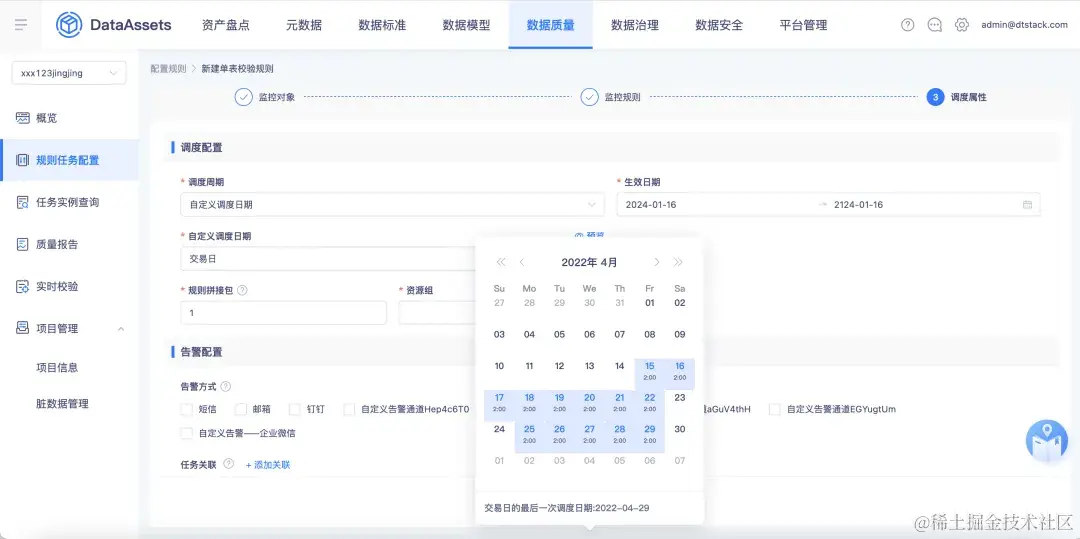The width and height of the screenshot is (1080, 539).
Task: Open the 数据模型 top menu
Action: click(466, 25)
